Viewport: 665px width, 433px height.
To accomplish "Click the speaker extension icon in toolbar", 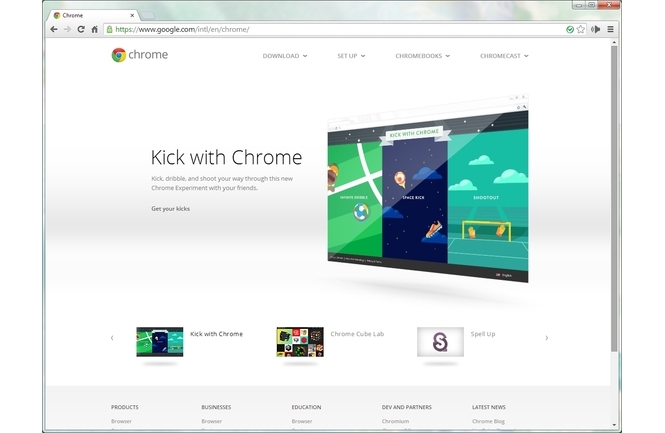I will 595,29.
